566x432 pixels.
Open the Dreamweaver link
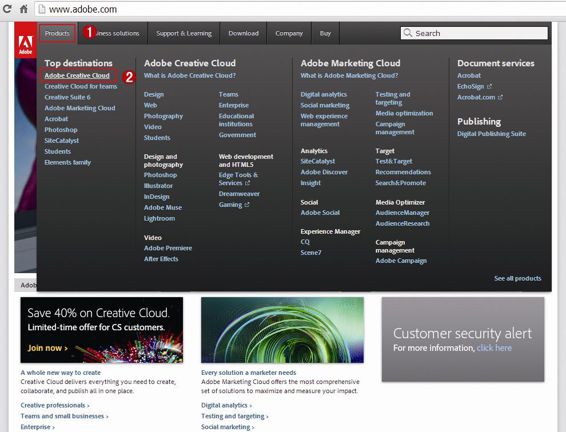(x=239, y=194)
